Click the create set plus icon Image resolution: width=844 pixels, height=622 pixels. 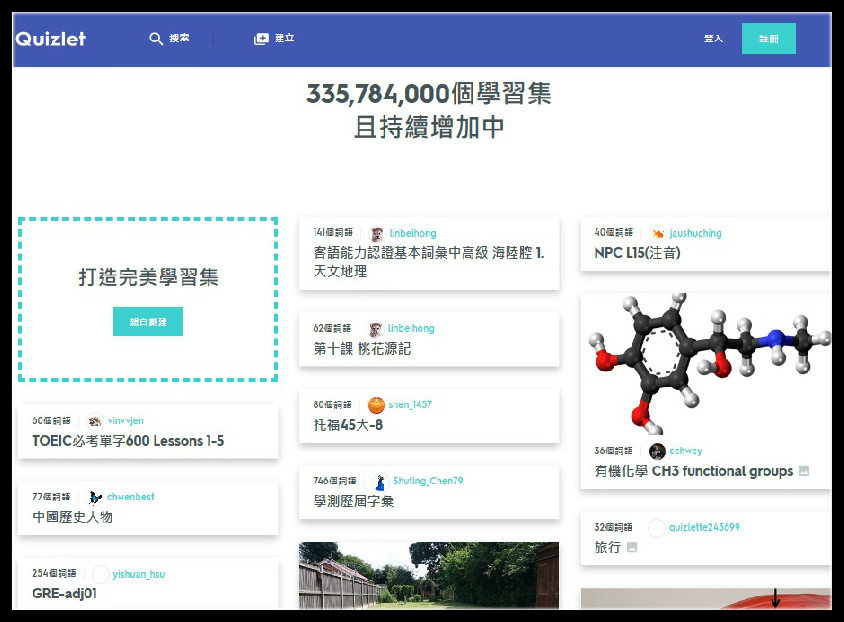tap(261, 39)
